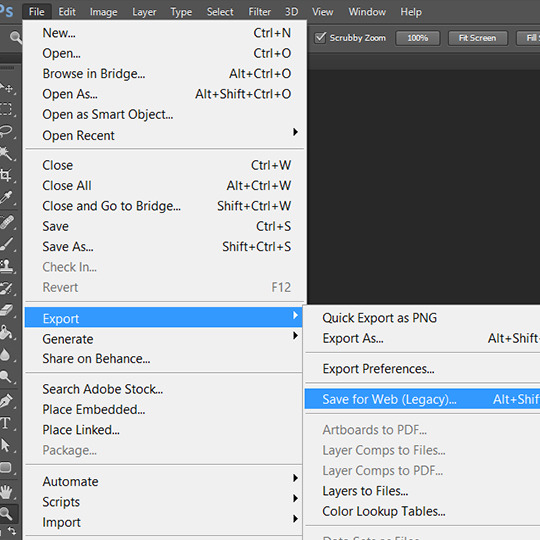Viewport: 540px width, 540px height.
Task: Click the 100% zoom button
Action: (x=418, y=38)
